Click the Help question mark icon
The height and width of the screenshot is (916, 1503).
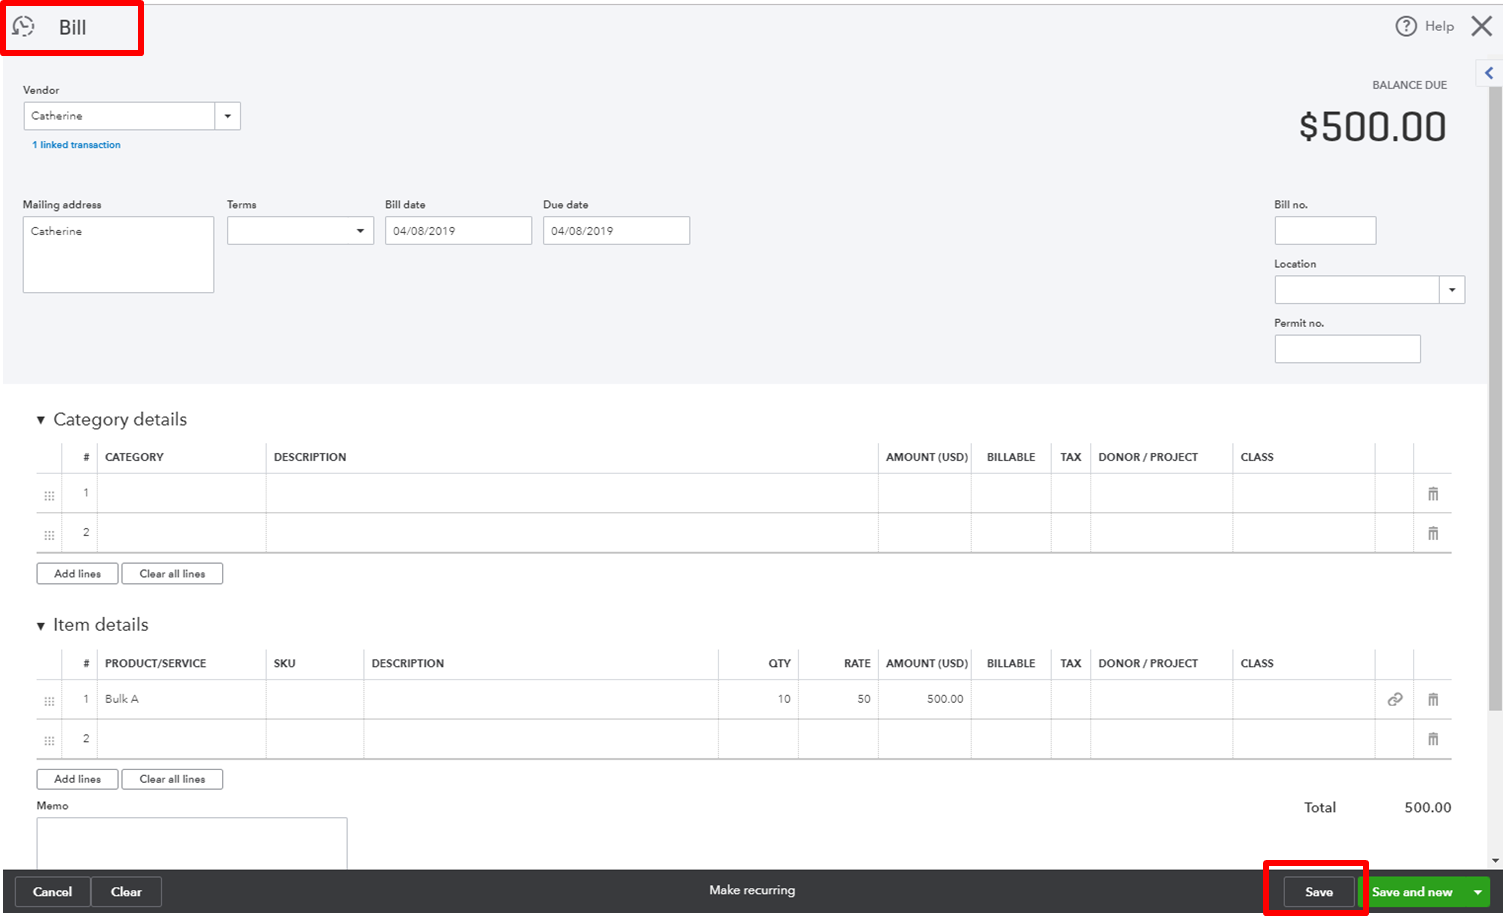coord(1407,26)
